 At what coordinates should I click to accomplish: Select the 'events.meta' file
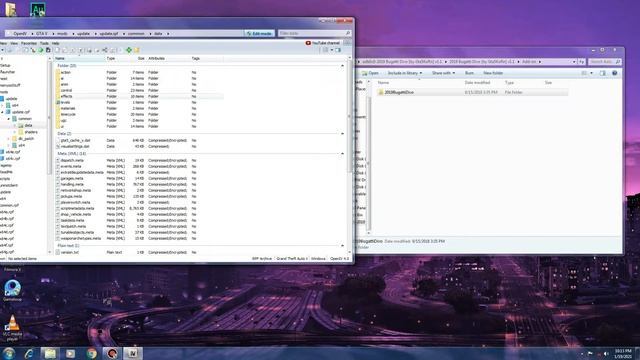(x=139, y=167)
